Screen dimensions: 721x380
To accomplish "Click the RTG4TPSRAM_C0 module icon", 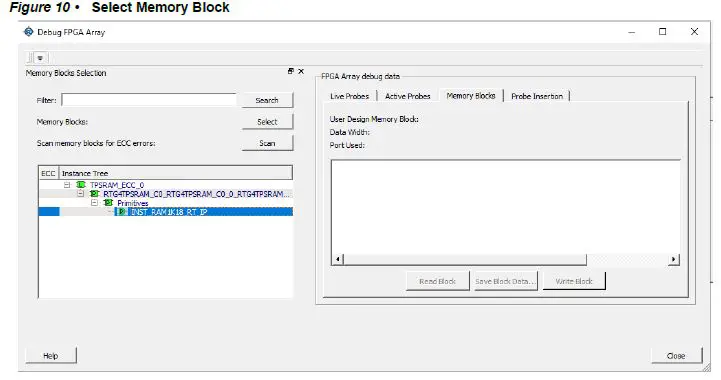I will (x=95, y=194).
